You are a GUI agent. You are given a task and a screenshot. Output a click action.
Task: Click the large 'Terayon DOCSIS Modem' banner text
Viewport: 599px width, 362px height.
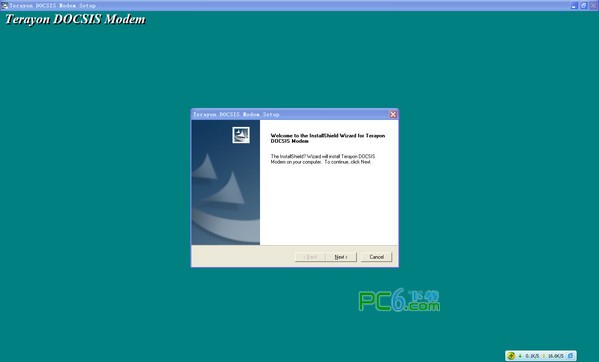point(75,19)
